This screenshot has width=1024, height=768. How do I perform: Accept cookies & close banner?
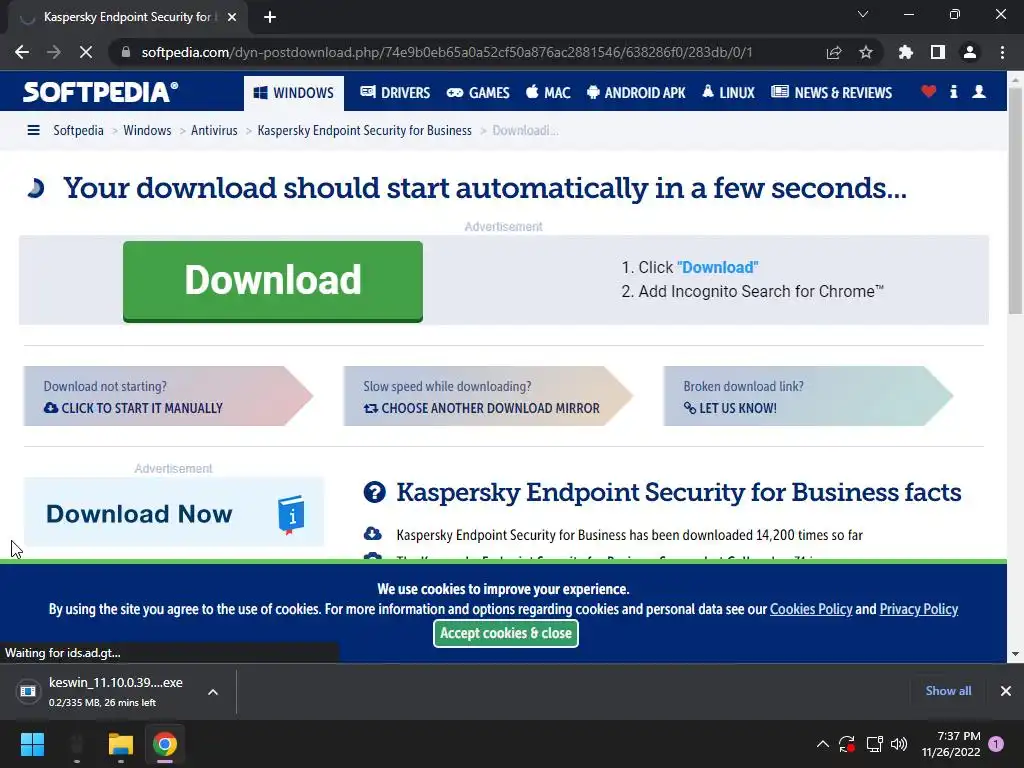(x=505, y=633)
